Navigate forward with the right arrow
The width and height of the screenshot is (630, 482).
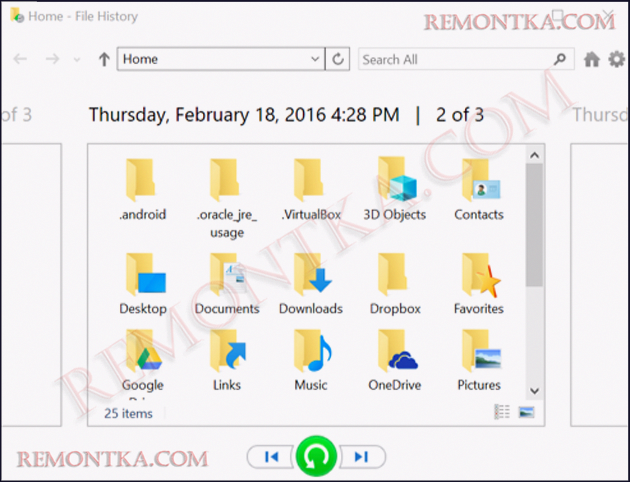pyautogui.click(x=52, y=59)
